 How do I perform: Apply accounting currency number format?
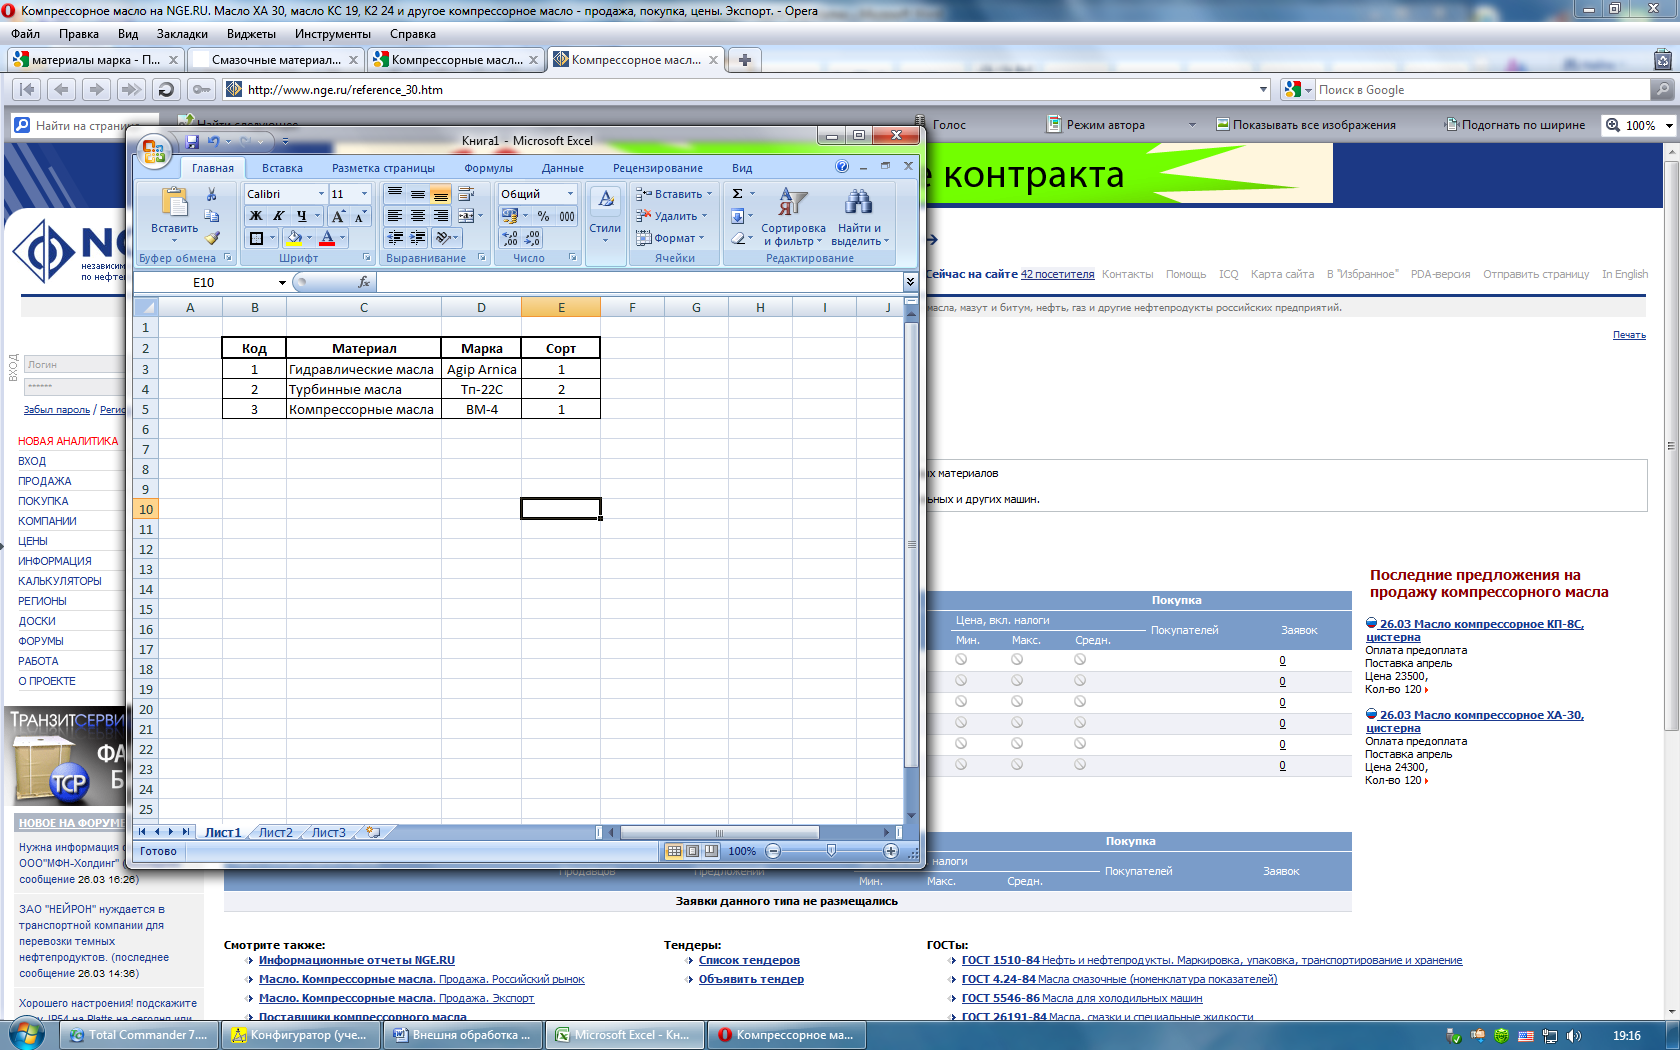point(510,216)
